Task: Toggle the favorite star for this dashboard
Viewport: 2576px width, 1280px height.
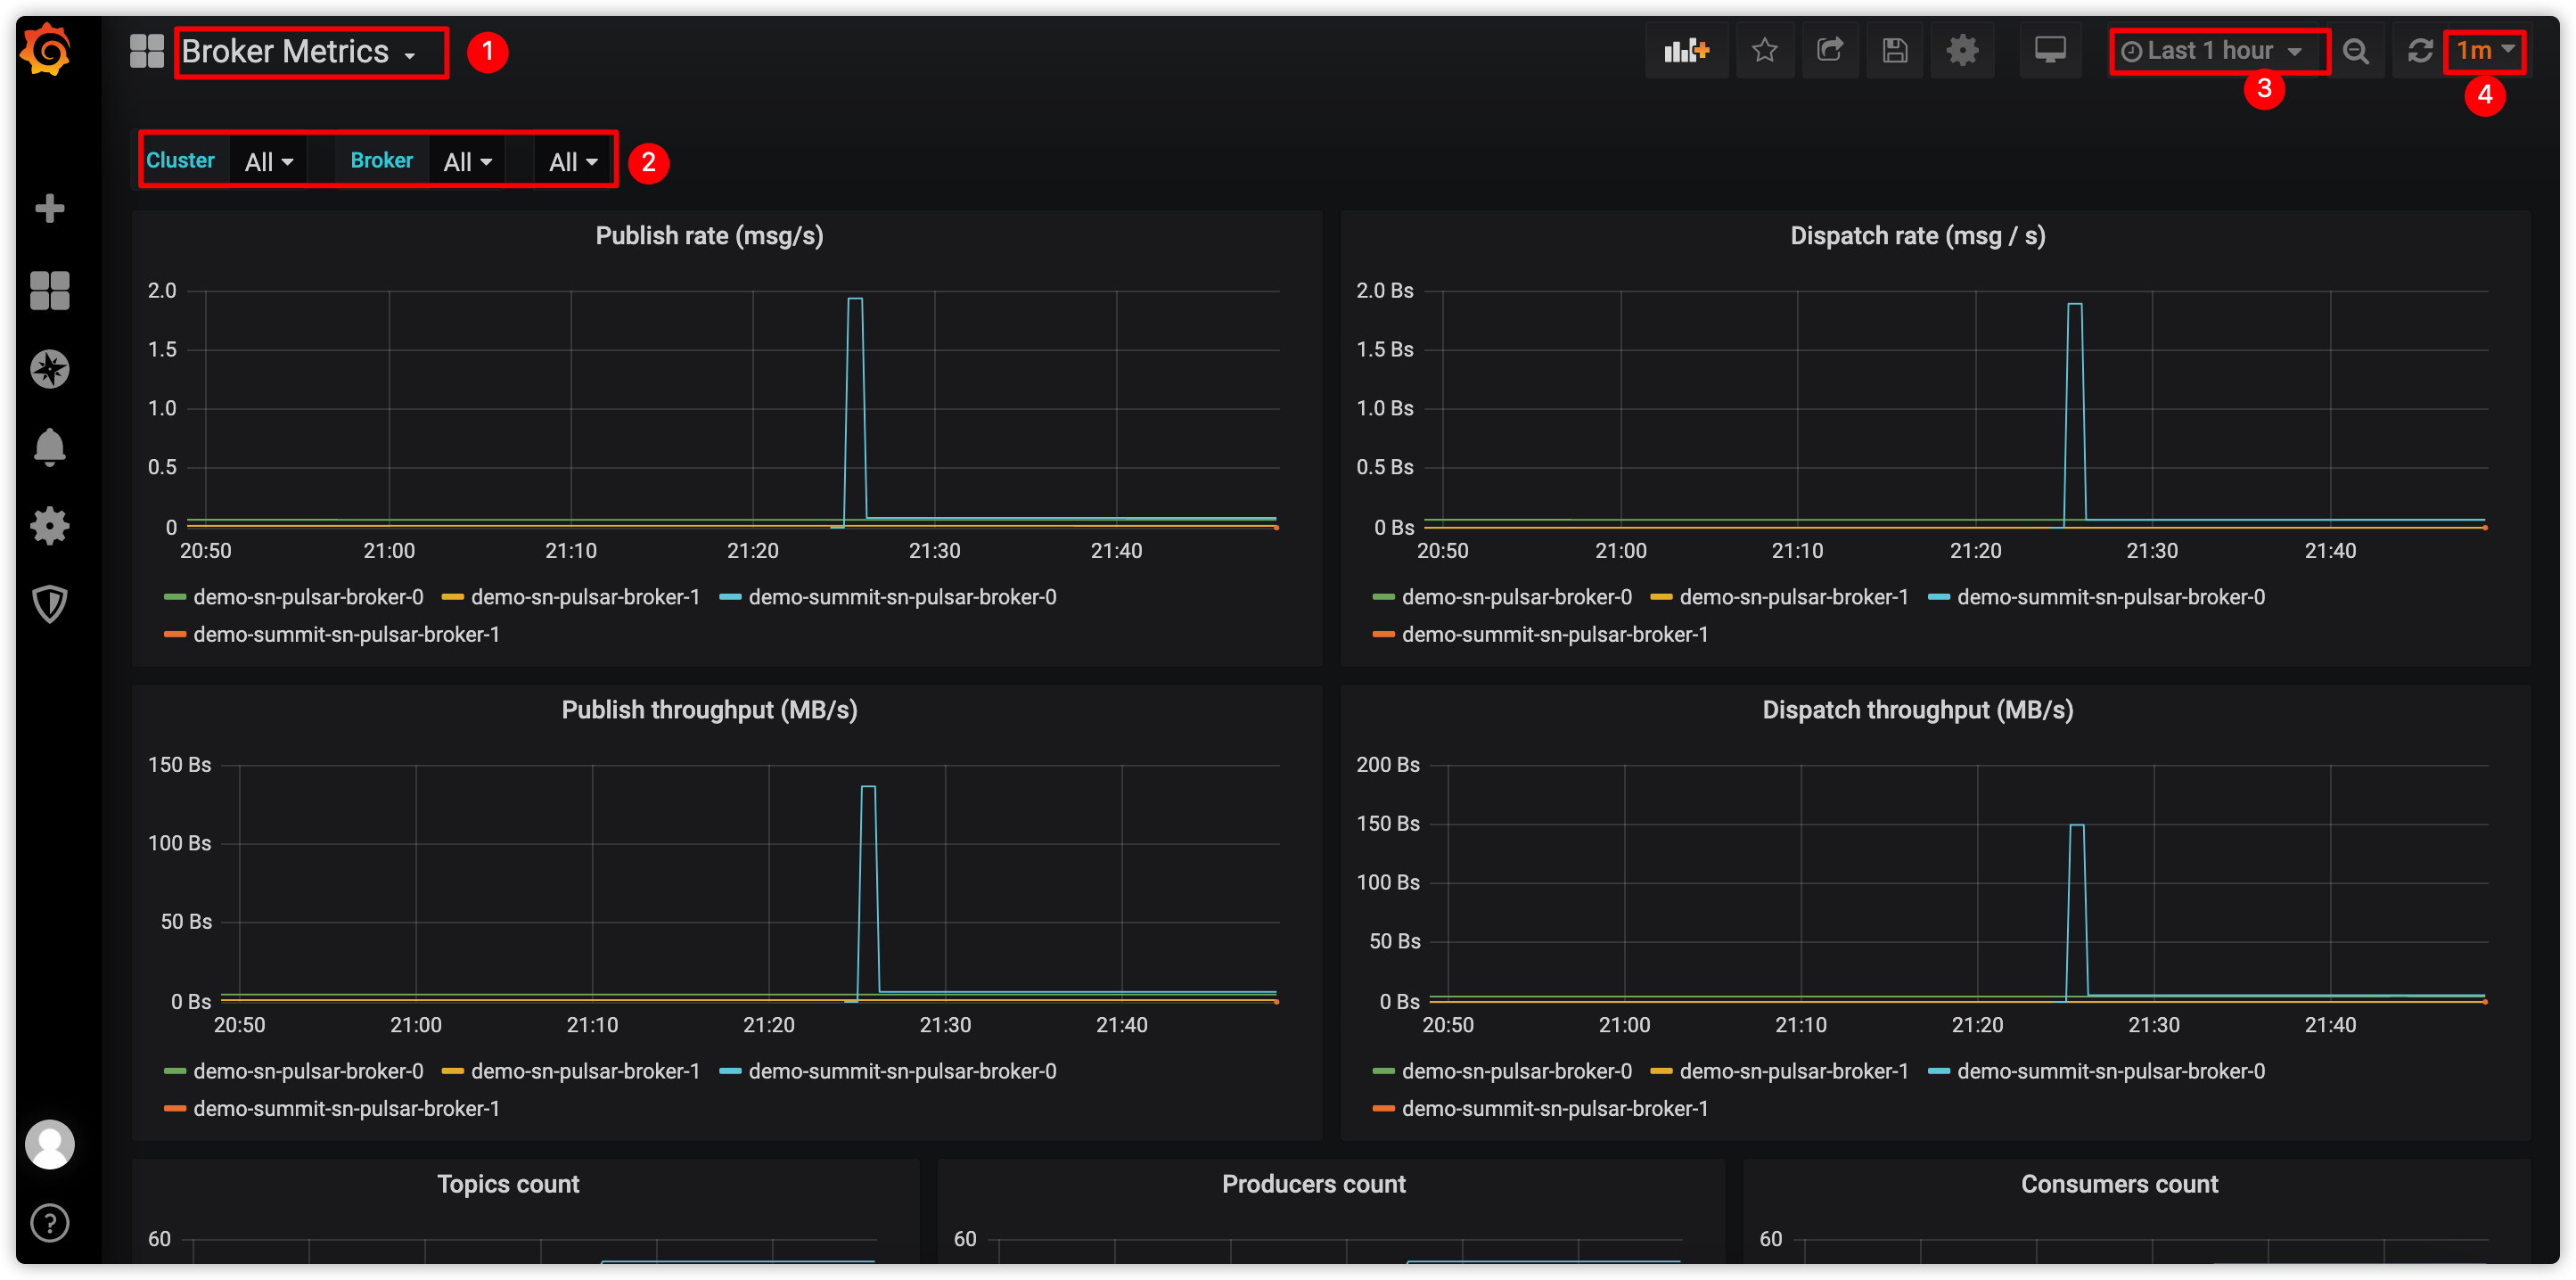Action: coord(1764,50)
